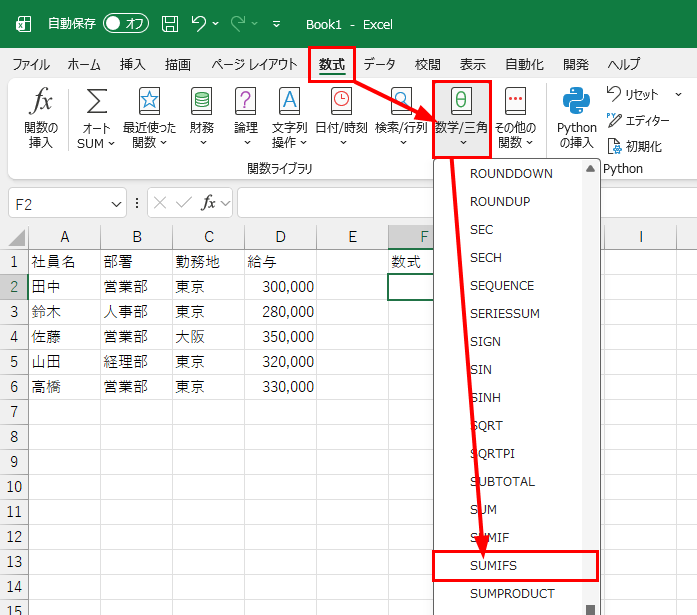The height and width of the screenshot is (615, 697).
Task: Select cell with 経理部
Action: [136, 362]
